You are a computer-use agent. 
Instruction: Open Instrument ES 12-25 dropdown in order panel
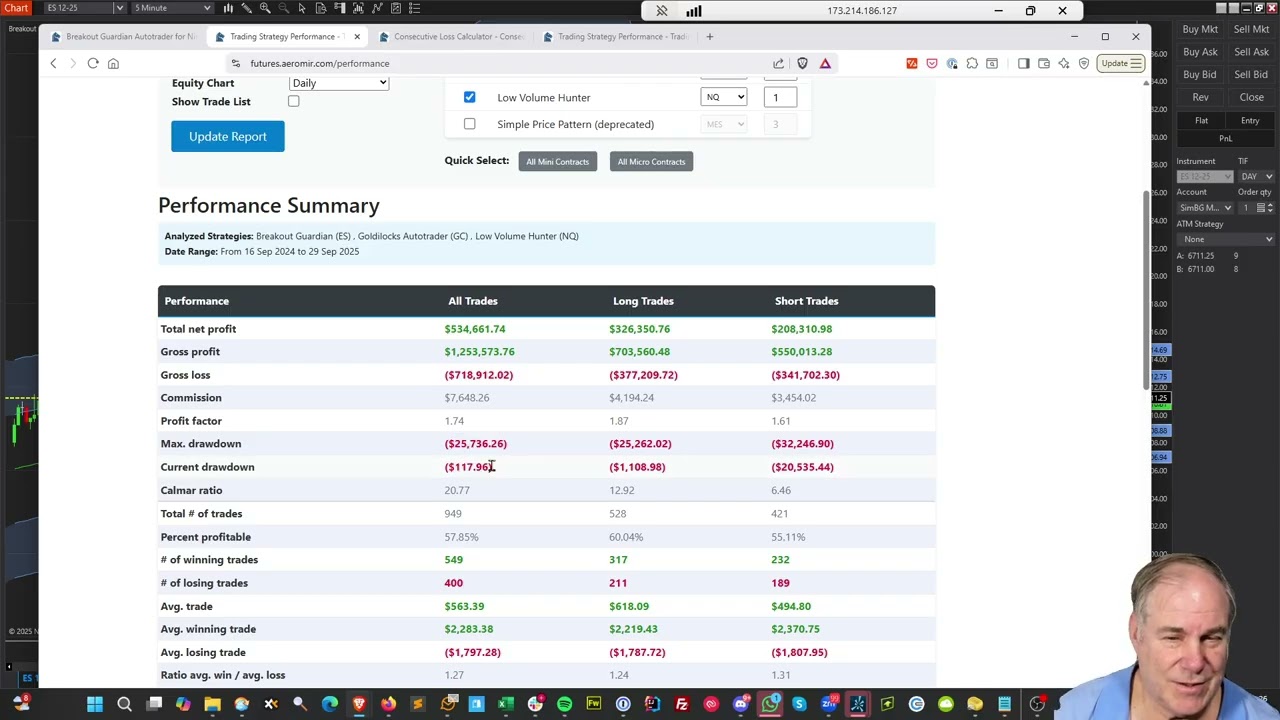coord(1205,176)
